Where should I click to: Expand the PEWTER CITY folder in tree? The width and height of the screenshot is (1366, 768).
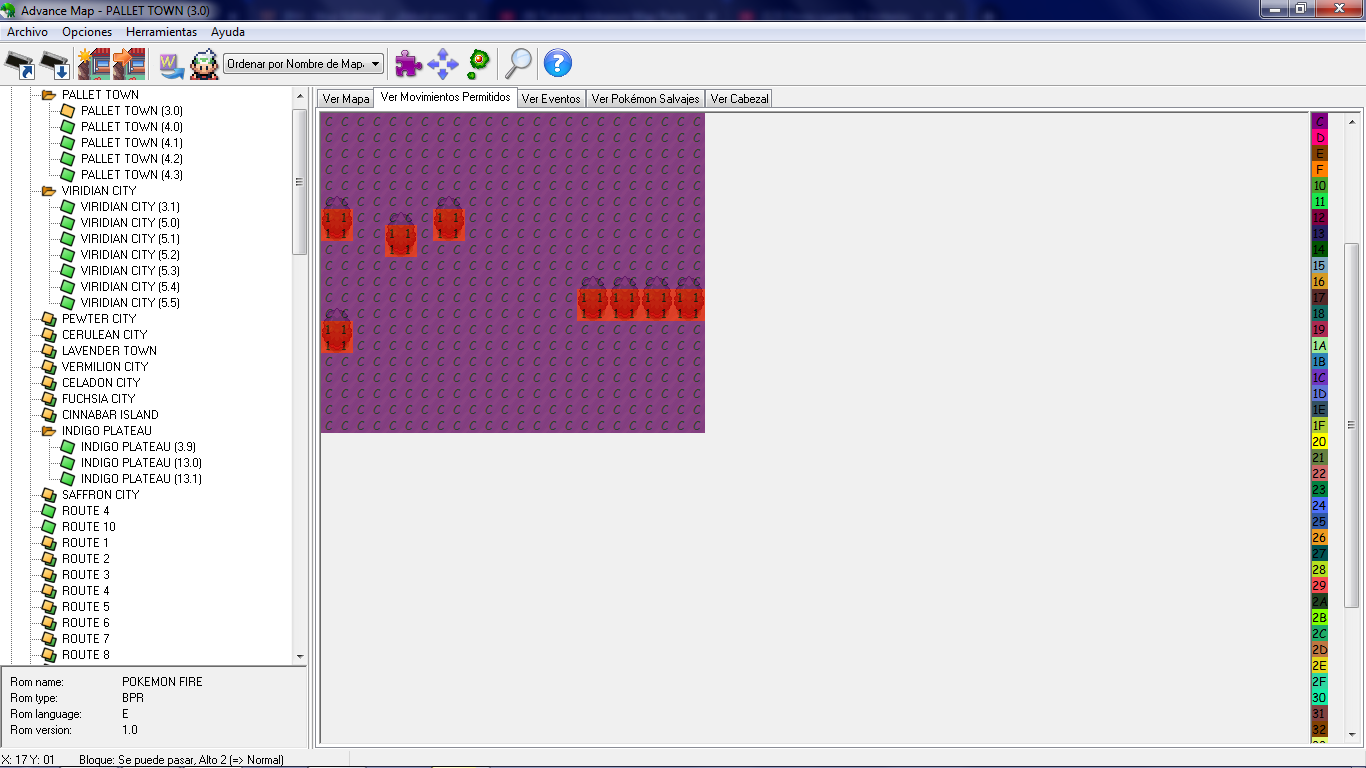click(47, 319)
